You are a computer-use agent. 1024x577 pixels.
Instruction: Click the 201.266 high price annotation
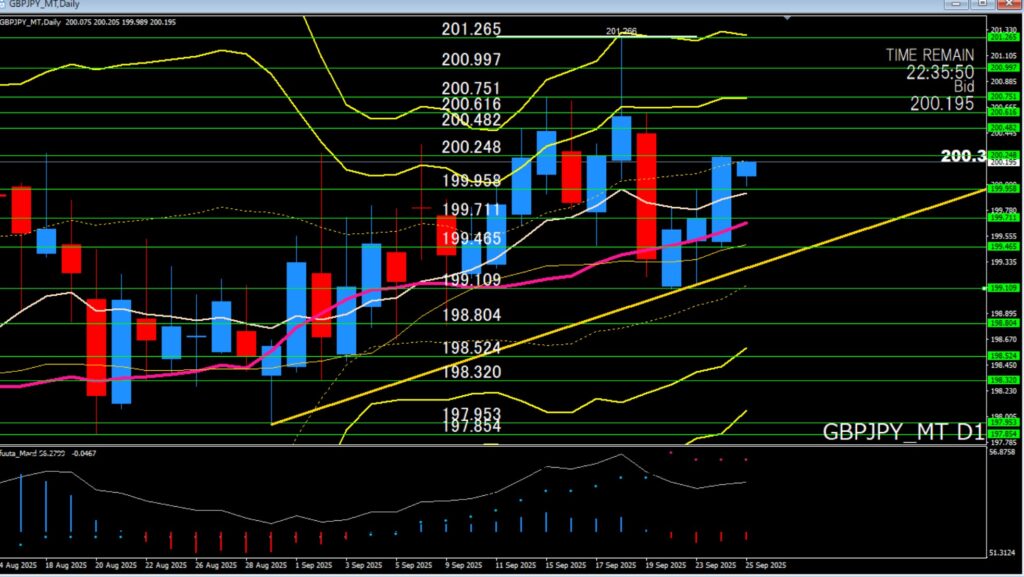point(621,31)
